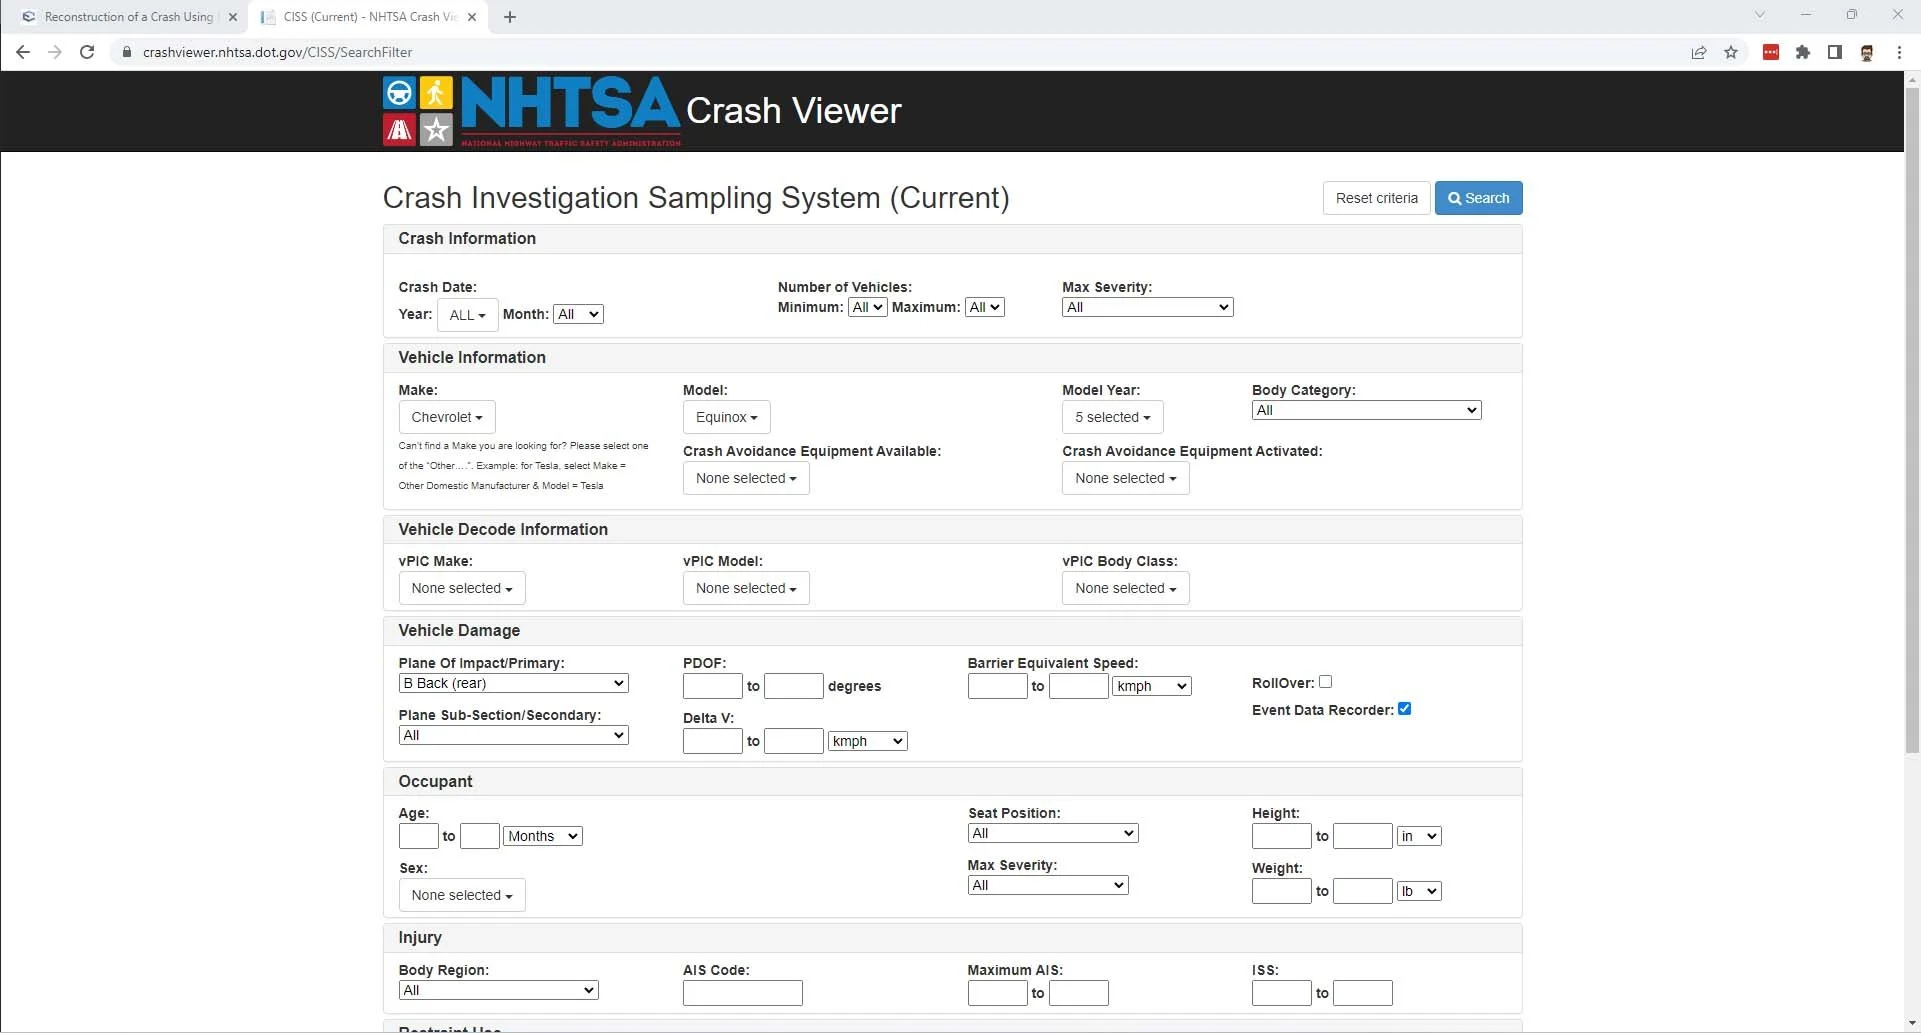Enable the RollOver checkbox

(x=1326, y=681)
